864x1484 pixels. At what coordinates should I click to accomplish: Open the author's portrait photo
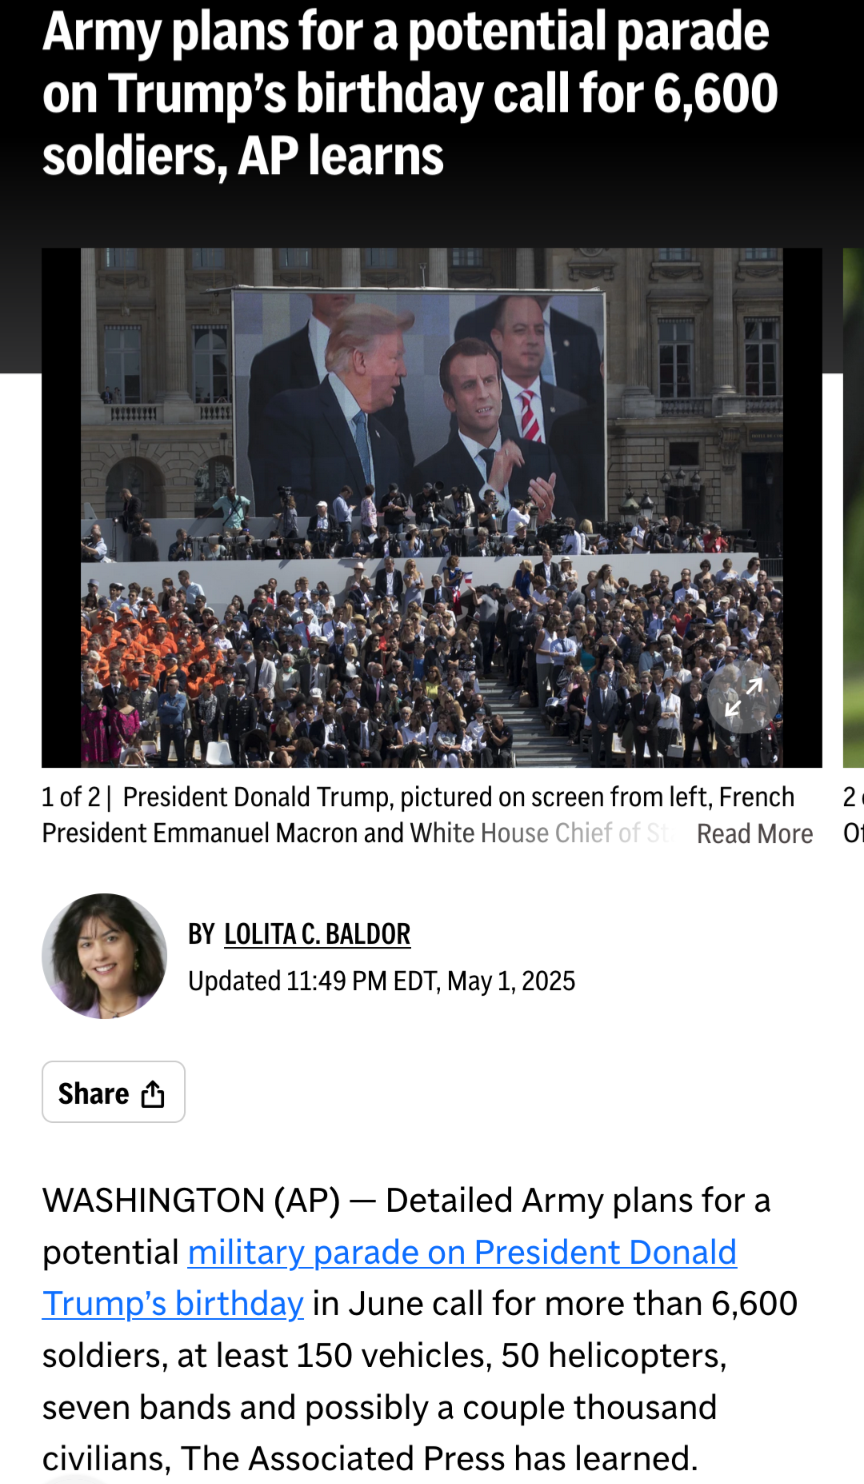(x=104, y=956)
